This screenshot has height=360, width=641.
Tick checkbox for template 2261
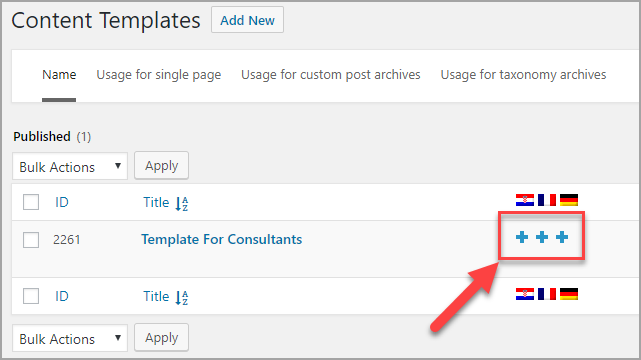point(31,240)
